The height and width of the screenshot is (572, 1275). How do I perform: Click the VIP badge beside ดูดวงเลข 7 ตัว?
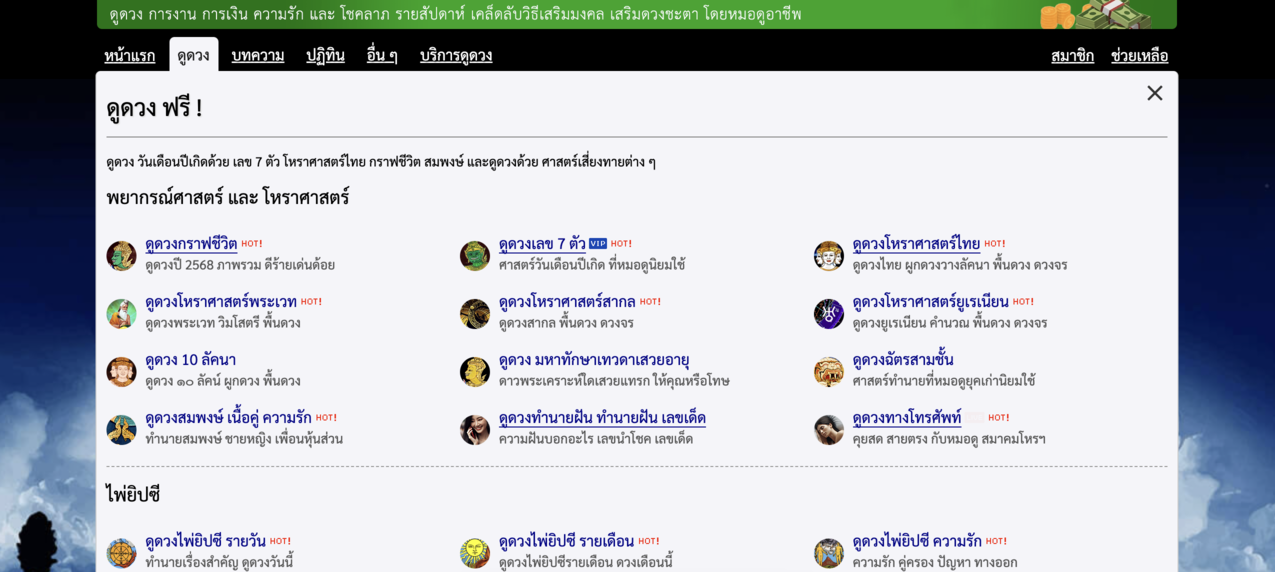[x=598, y=243]
